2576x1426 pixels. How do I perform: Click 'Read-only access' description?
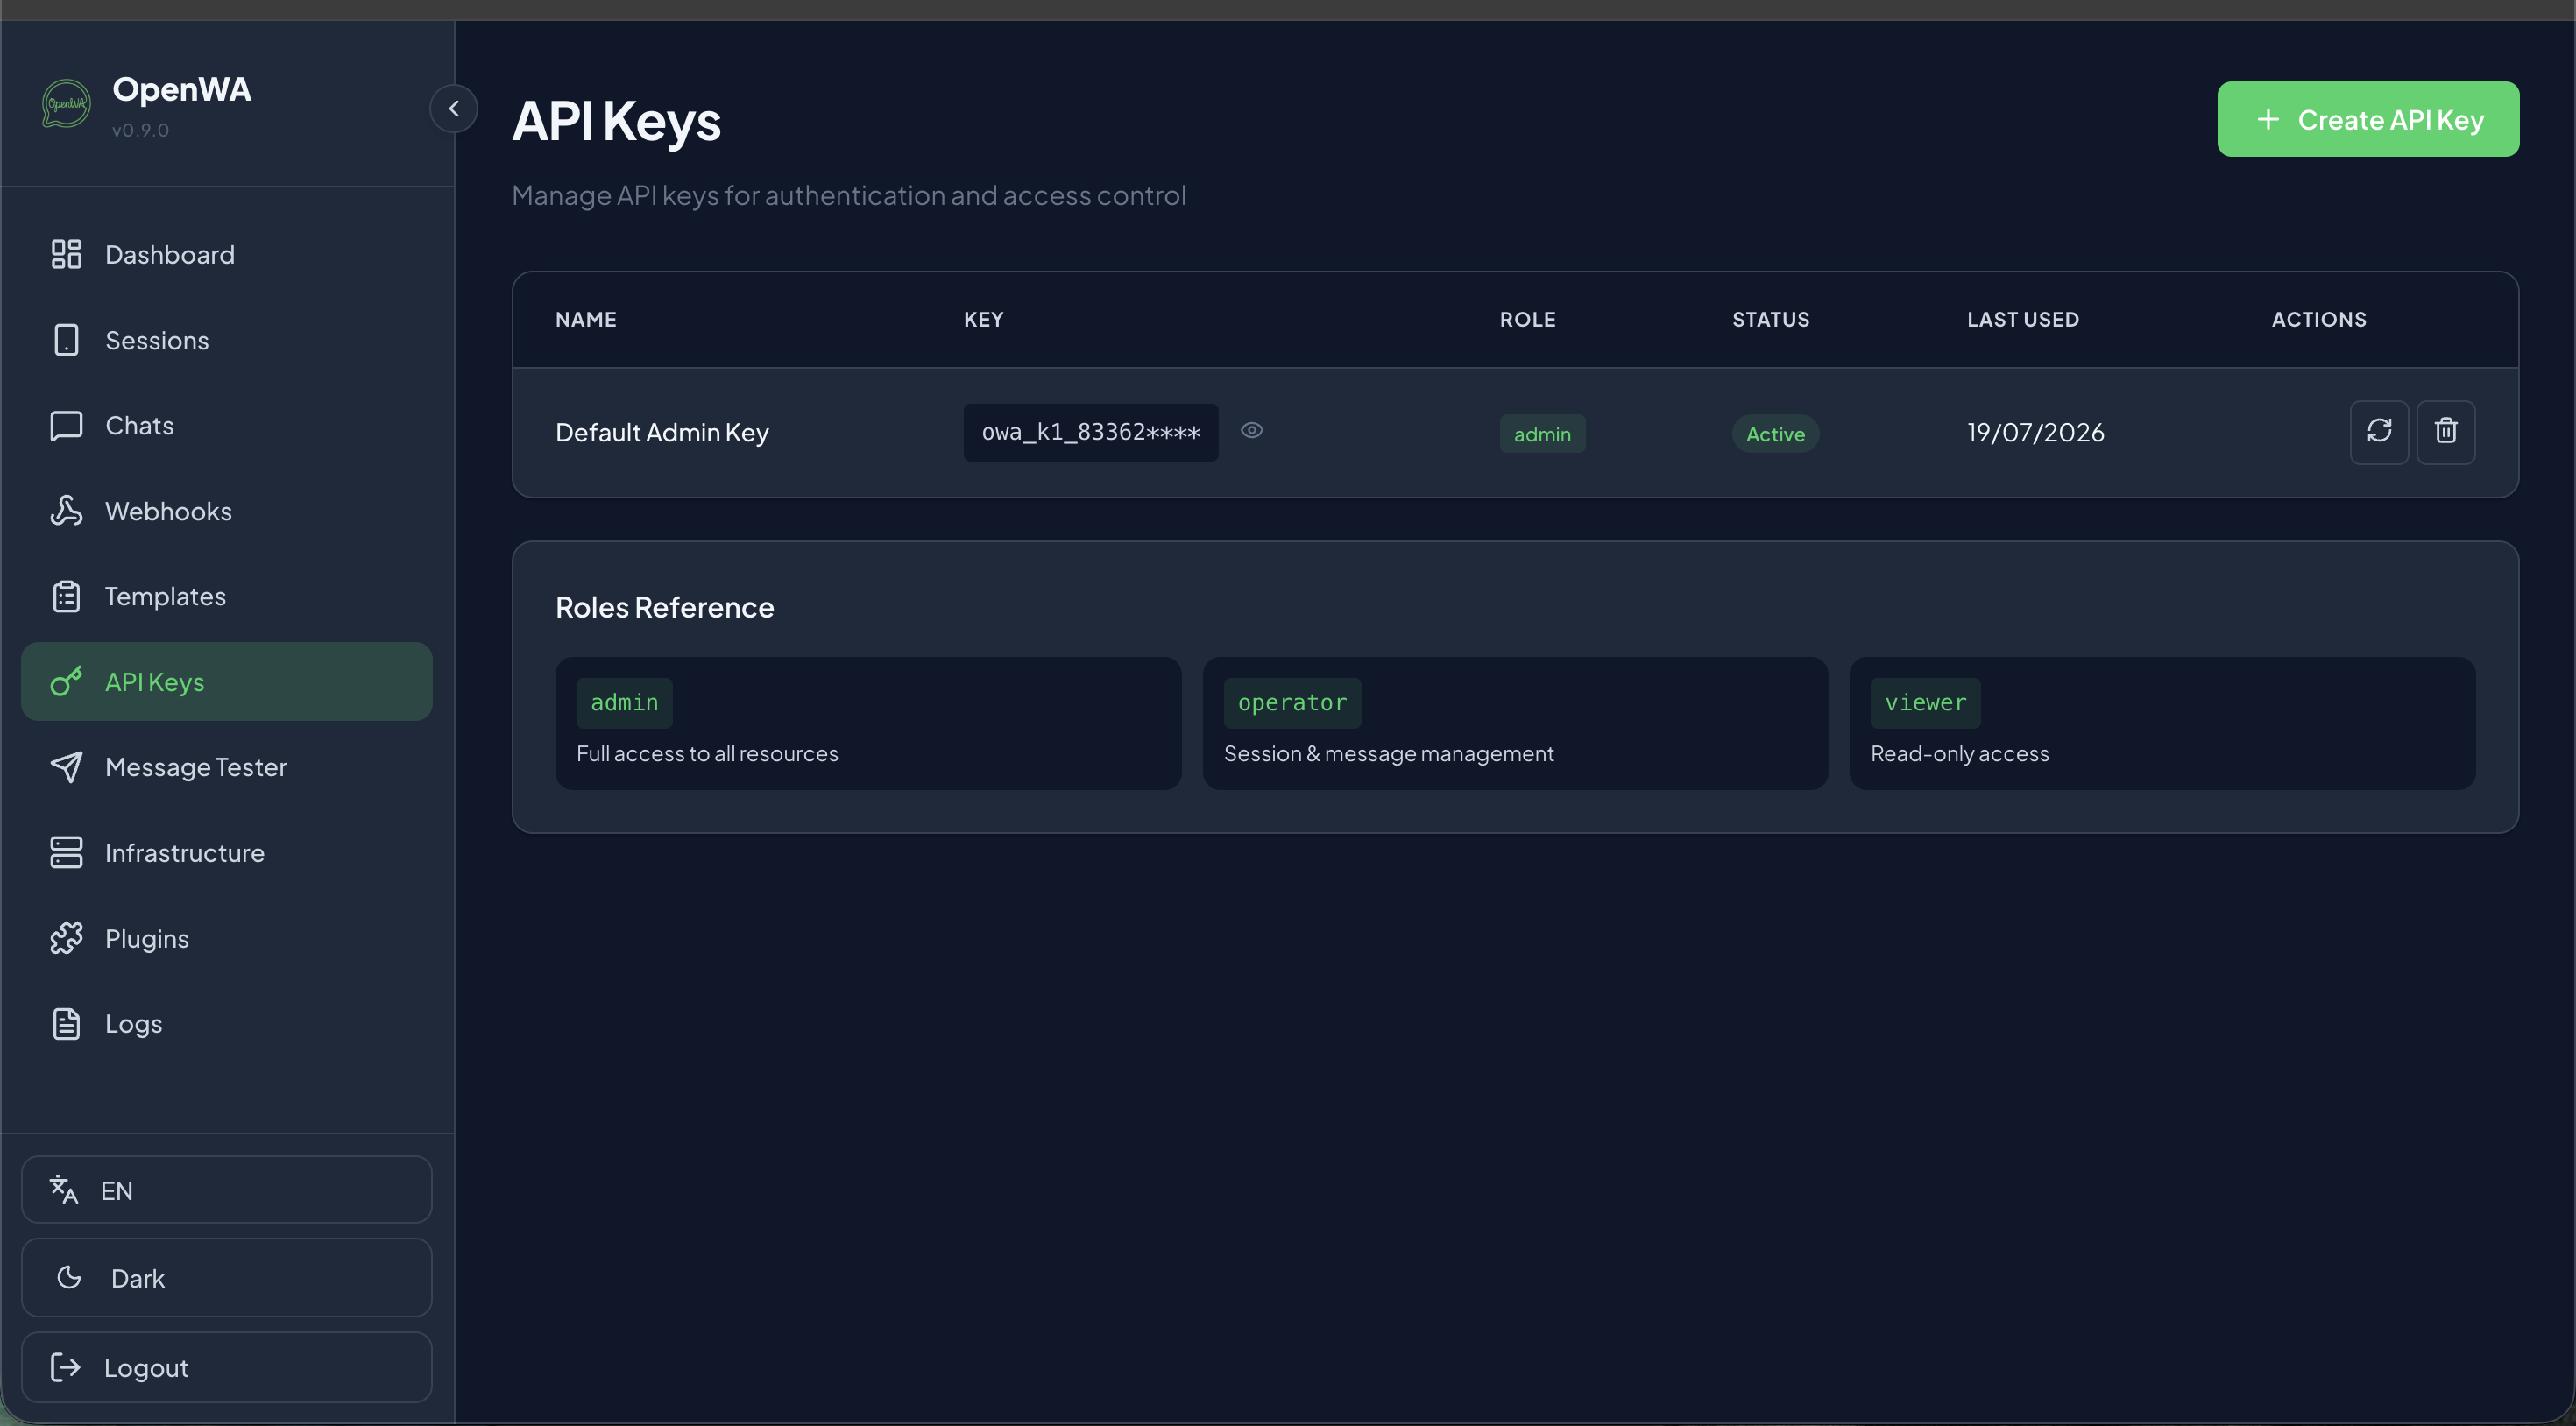click(1960, 753)
